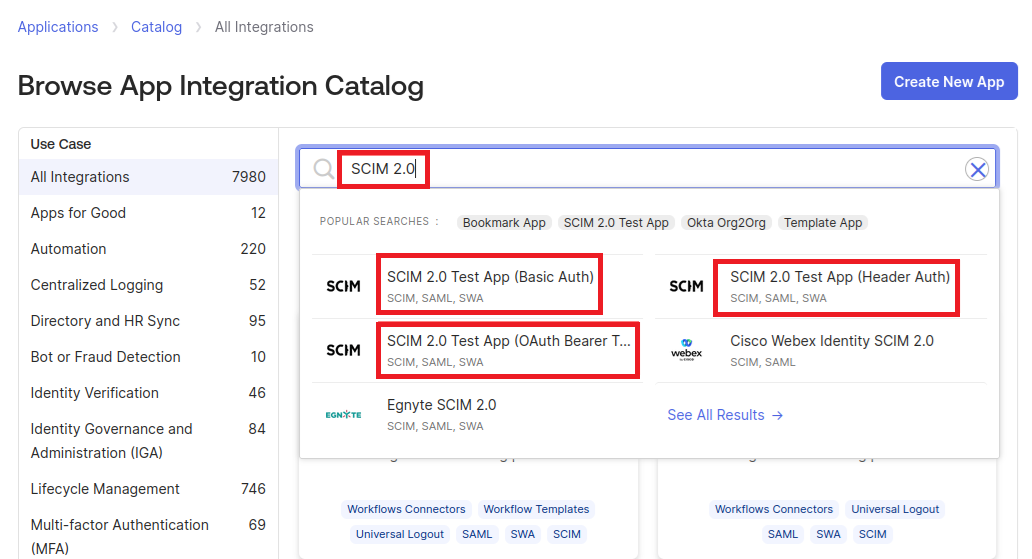1032x559 pixels.
Task: Pick Template App popular search chip
Action: click(x=822, y=223)
